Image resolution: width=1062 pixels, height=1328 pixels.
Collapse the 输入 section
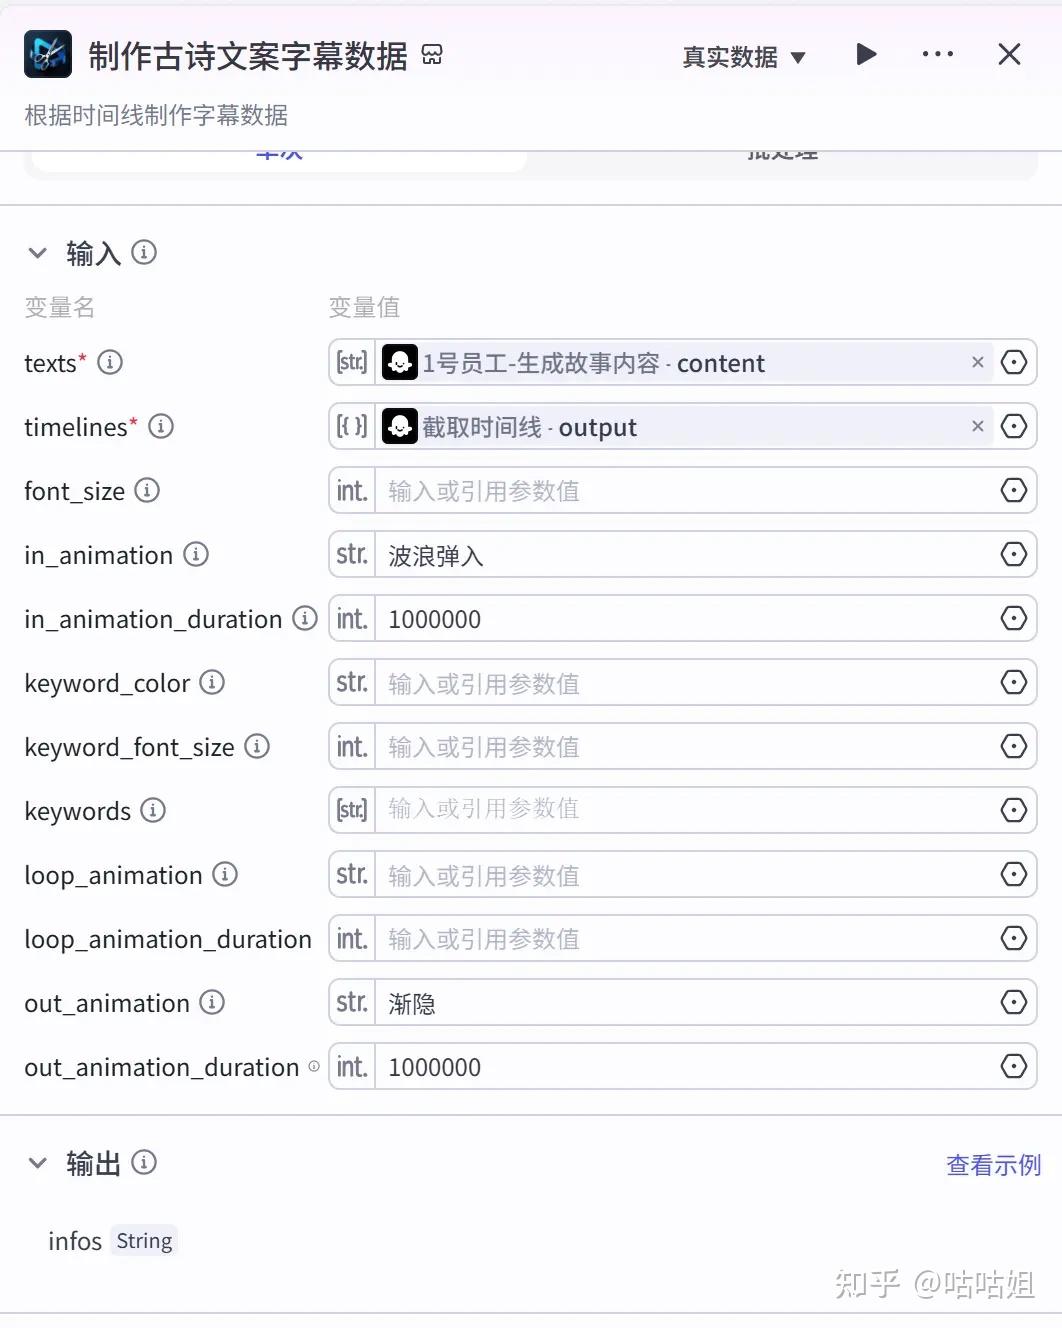(x=38, y=253)
